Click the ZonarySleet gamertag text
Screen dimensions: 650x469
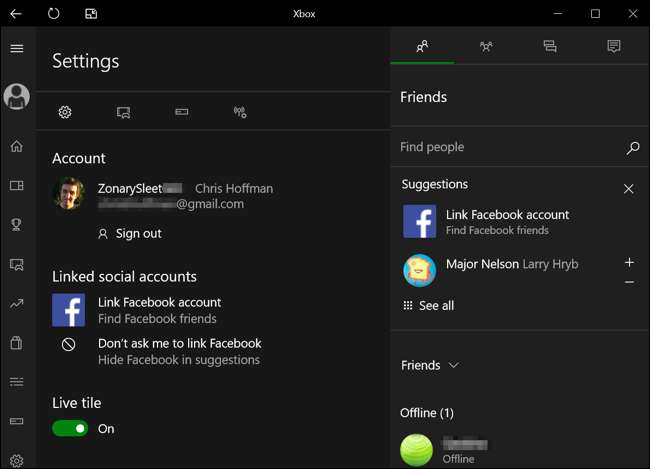[x=140, y=189]
